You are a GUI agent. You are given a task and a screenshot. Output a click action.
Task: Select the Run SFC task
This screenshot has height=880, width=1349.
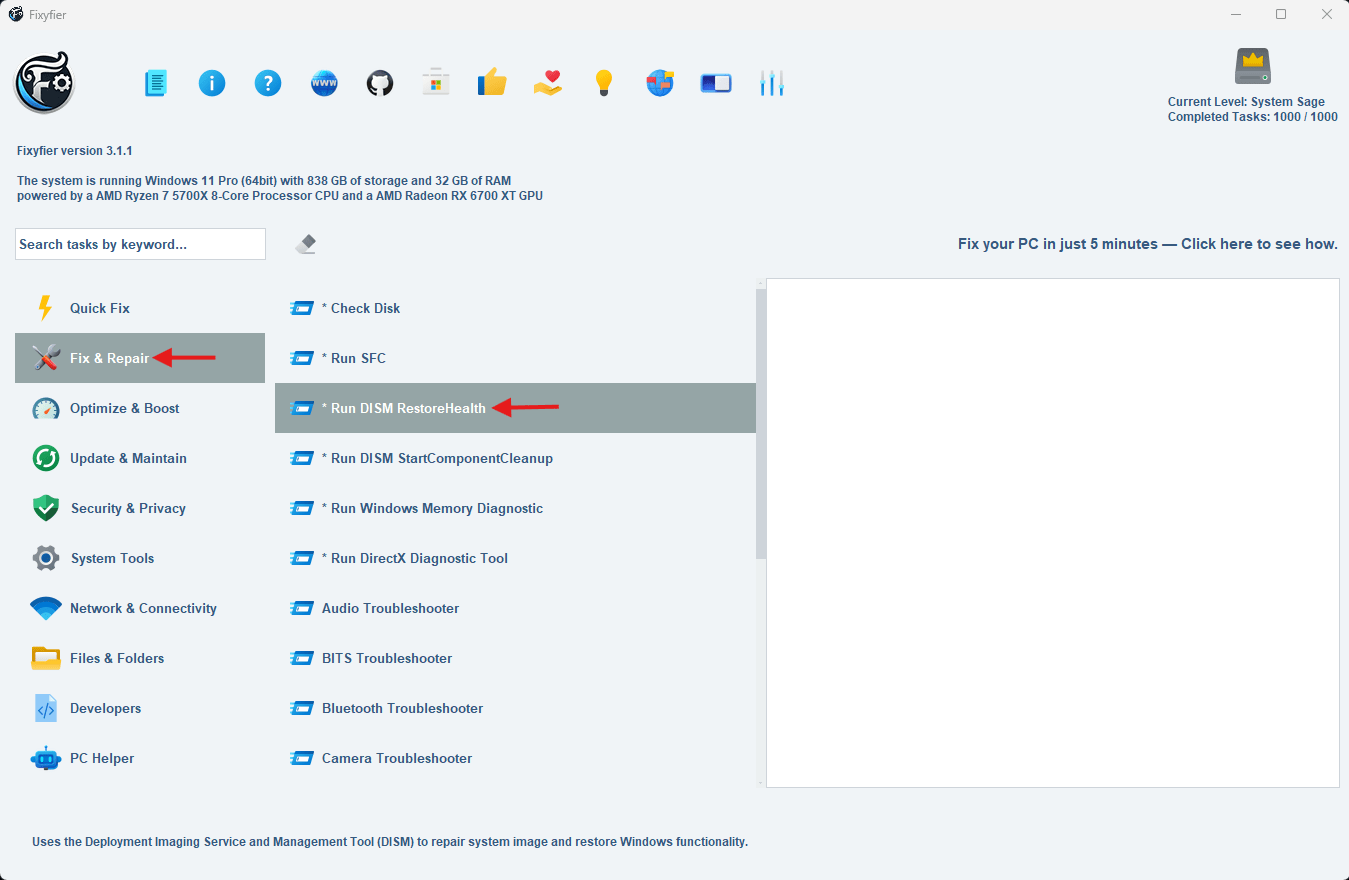[x=515, y=358]
